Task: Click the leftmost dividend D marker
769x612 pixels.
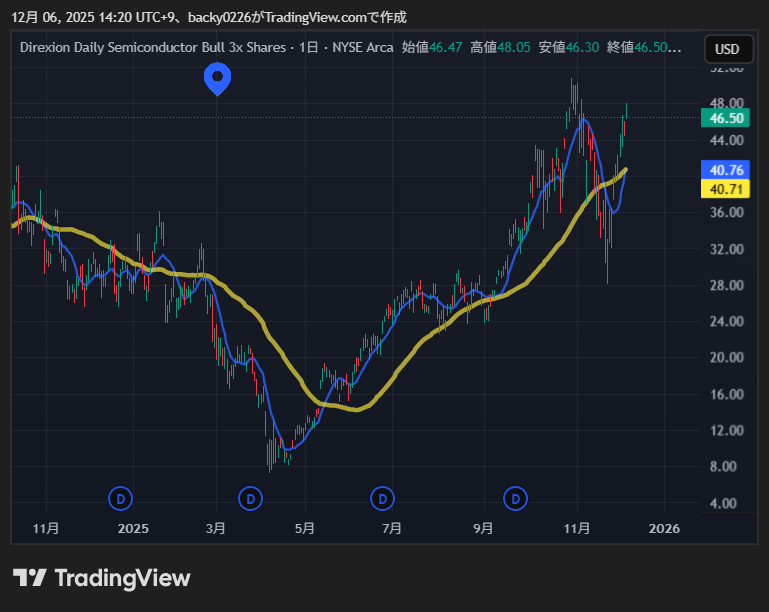Action: 121,497
